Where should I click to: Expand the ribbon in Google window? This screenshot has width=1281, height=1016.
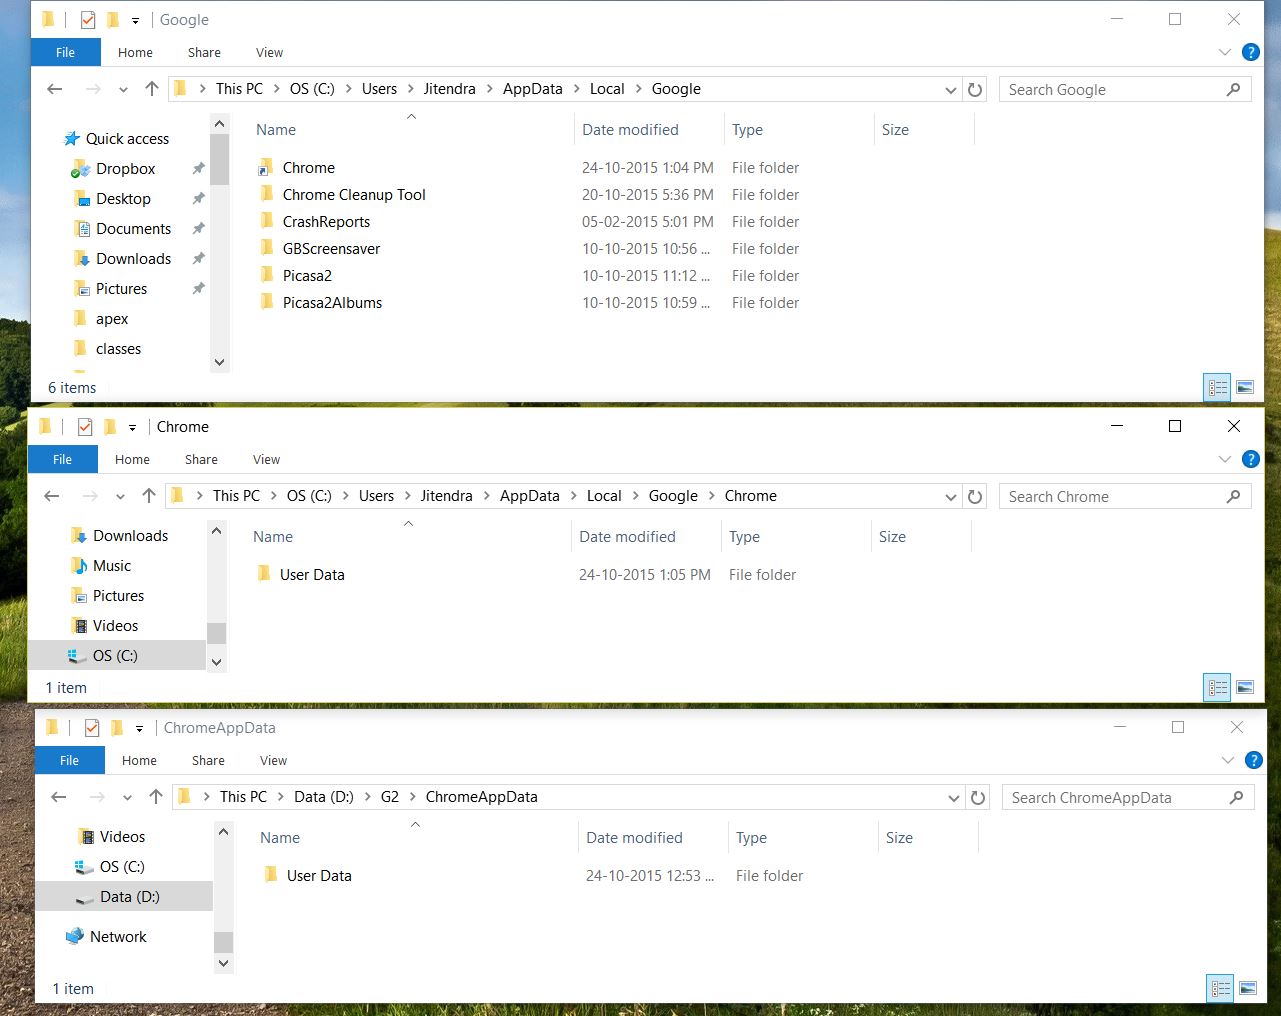click(1225, 52)
